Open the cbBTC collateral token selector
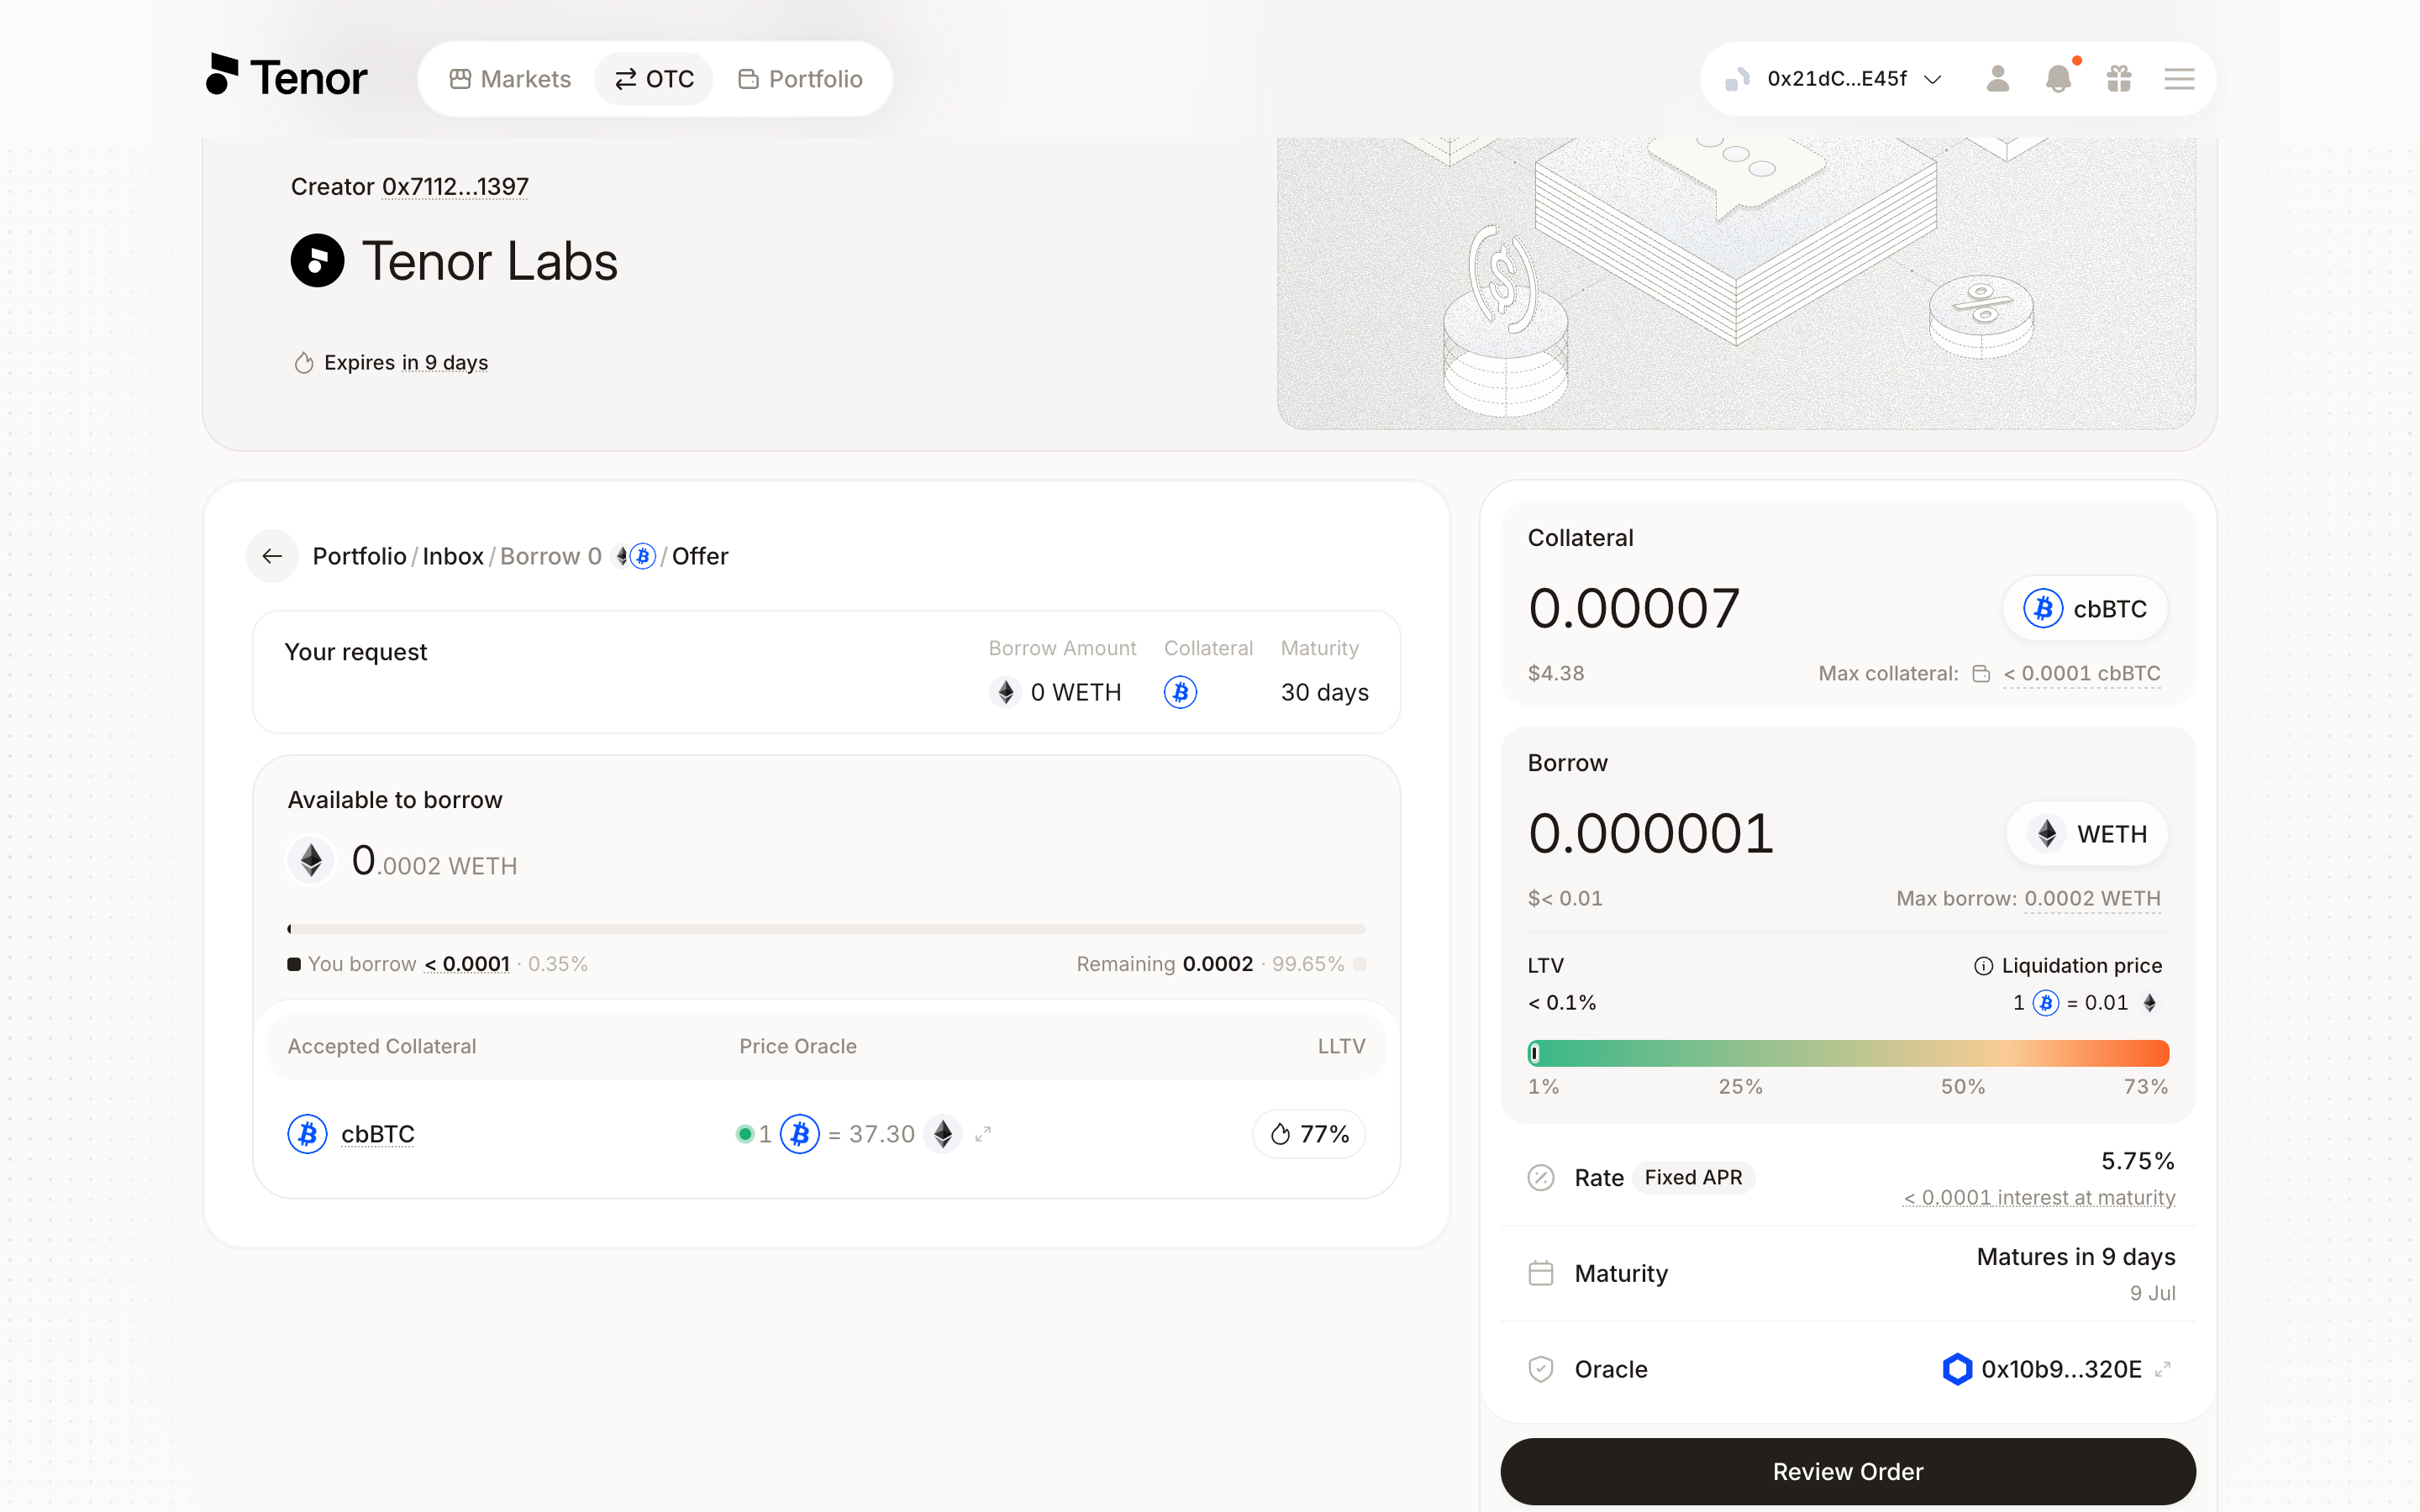 point(2084,608)
